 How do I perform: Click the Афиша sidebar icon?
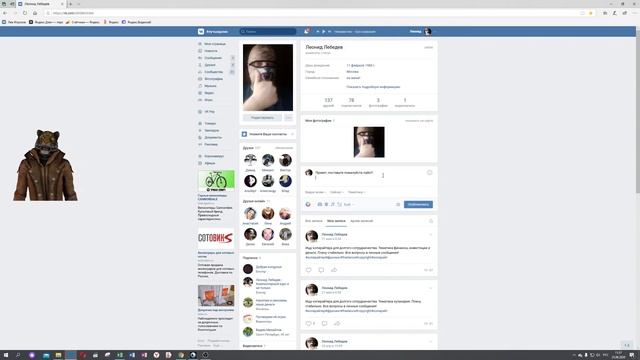click(x=200, y=163)
